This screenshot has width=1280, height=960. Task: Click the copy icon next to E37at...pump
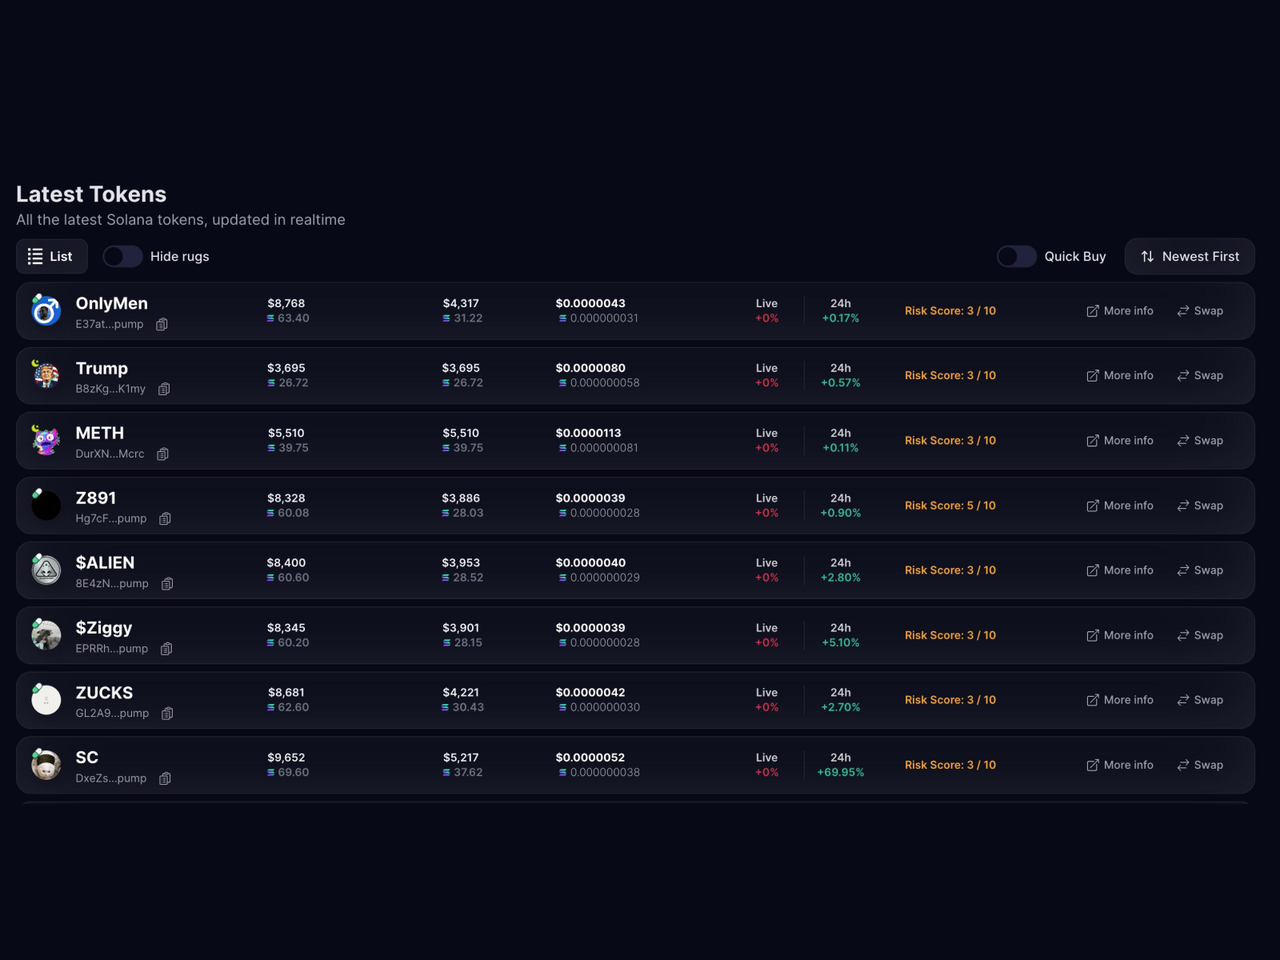click(162, 324)
